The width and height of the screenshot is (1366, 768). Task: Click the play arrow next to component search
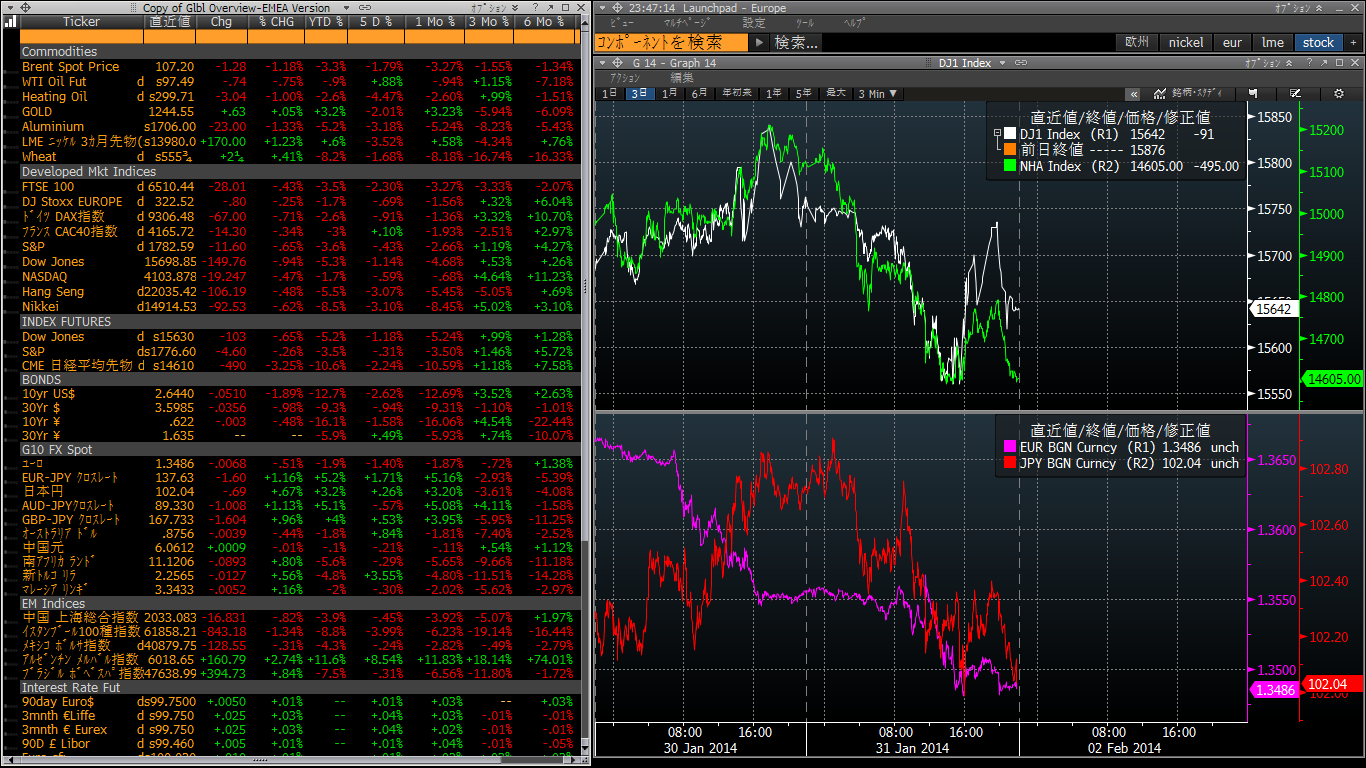[x=759, y=42]
